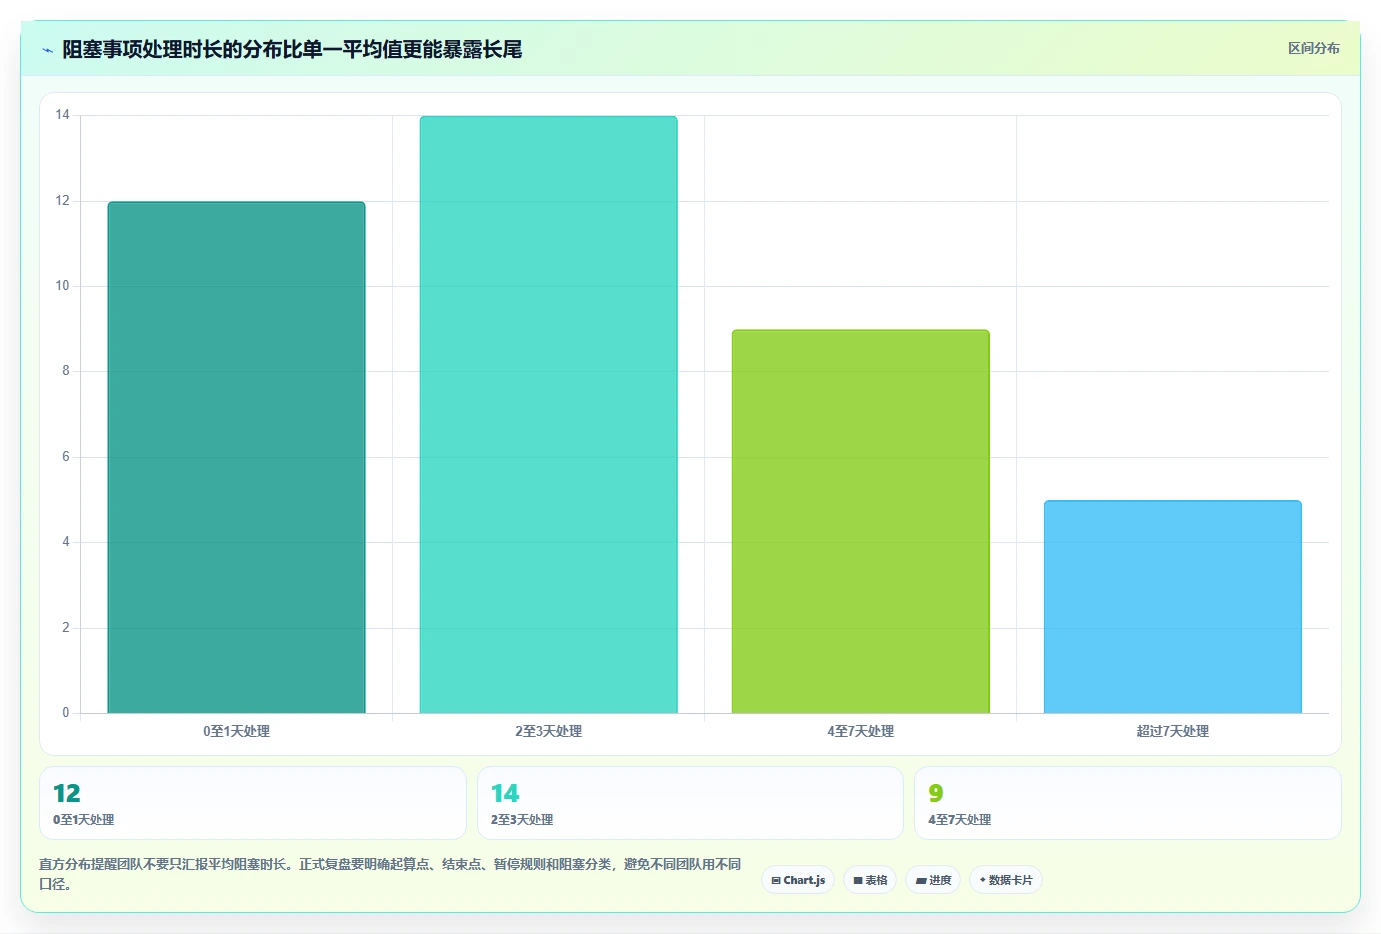Viewport: 1381px width, 934px height.
Task: Click the green 4至7天处理 bar
Action: coord(860,521)
